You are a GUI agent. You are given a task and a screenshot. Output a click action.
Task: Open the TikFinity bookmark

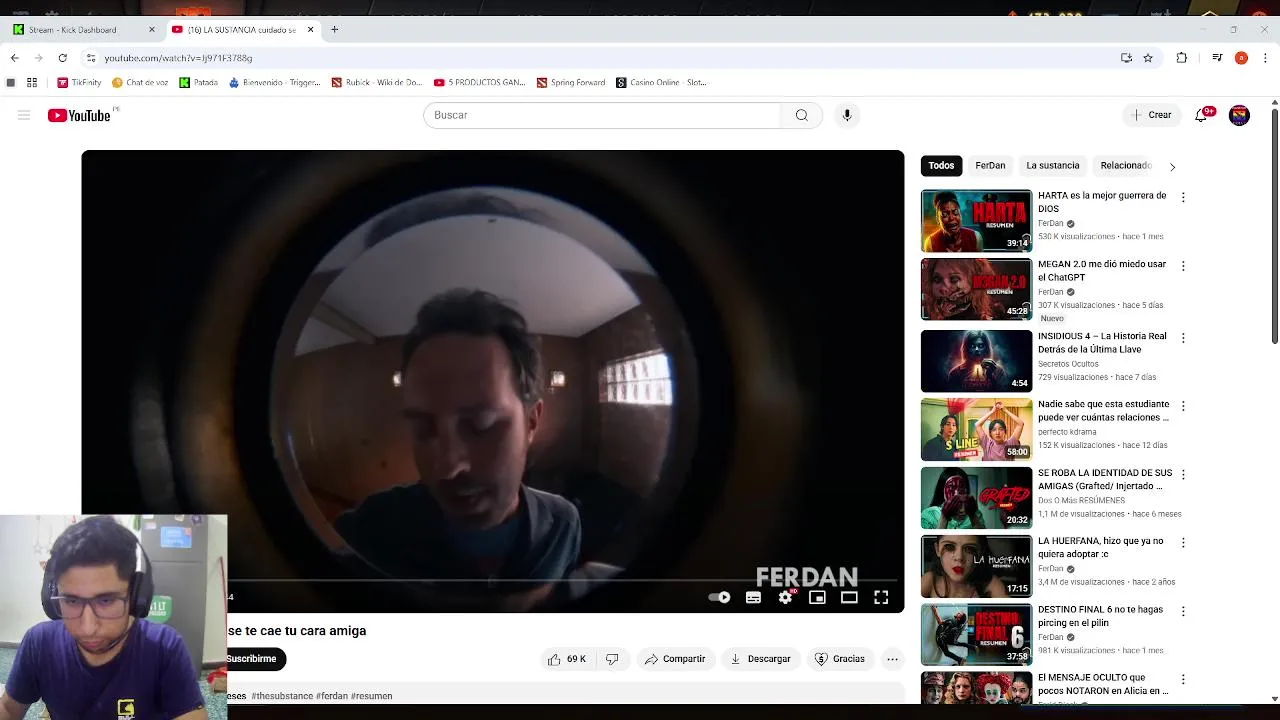click(79, 83)
